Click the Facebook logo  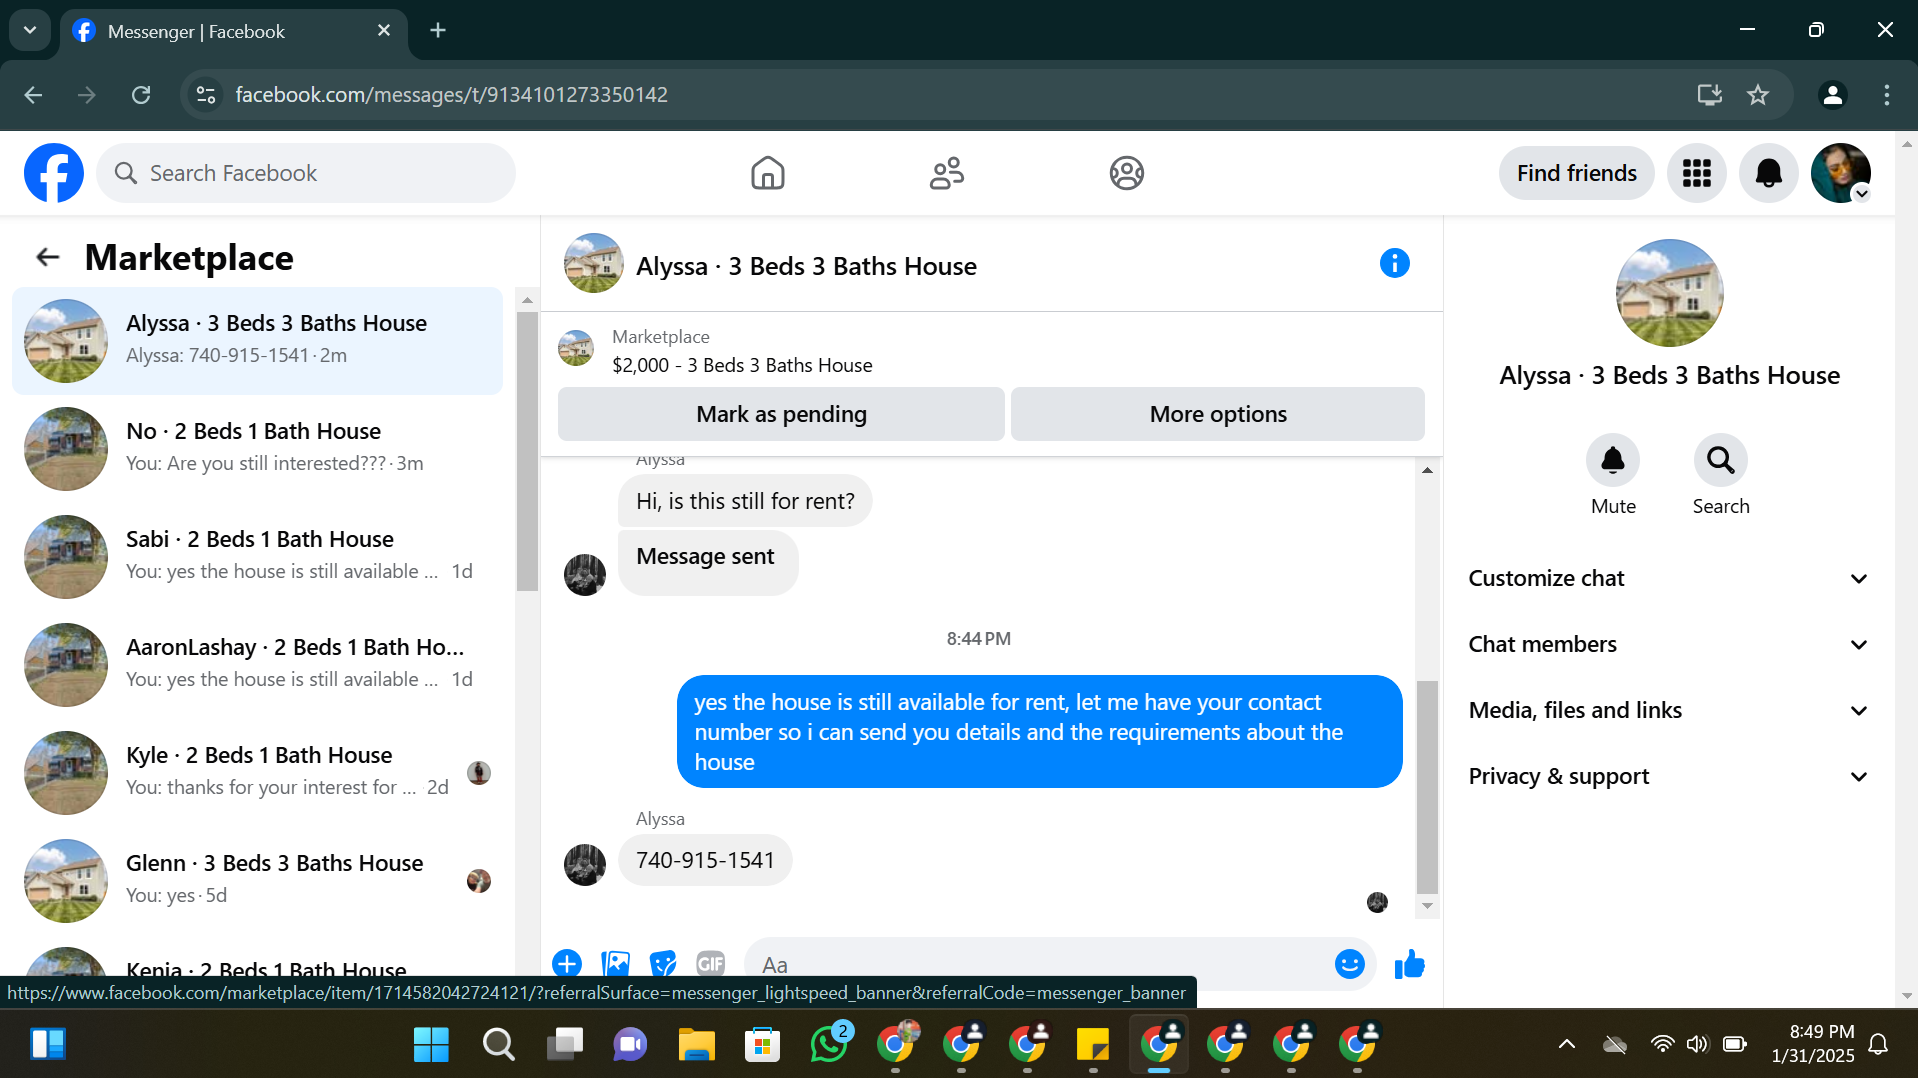[x=54, y=173]
